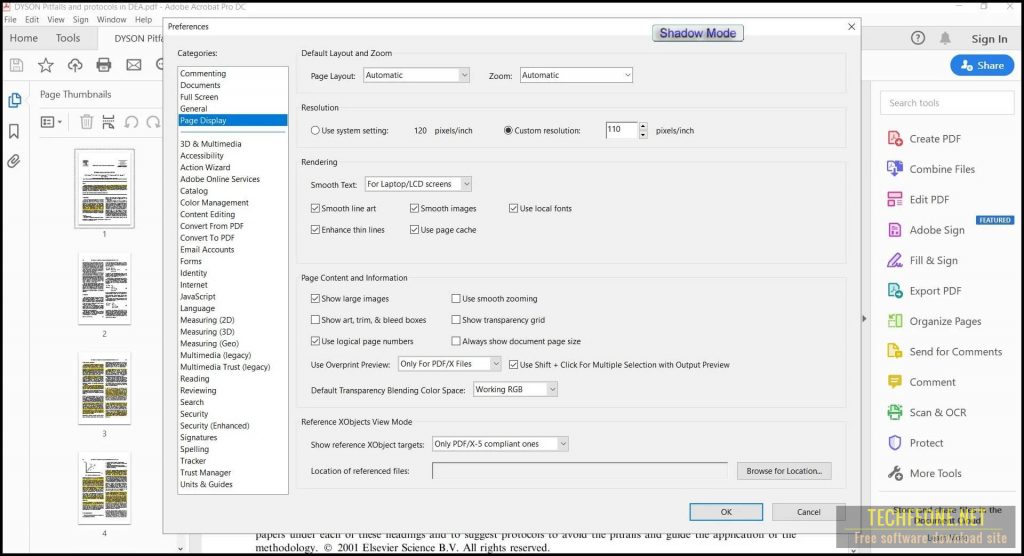Open the Page Layout dropdown
The height and width of the screenshot is (556, 1024).
[417, 75]
